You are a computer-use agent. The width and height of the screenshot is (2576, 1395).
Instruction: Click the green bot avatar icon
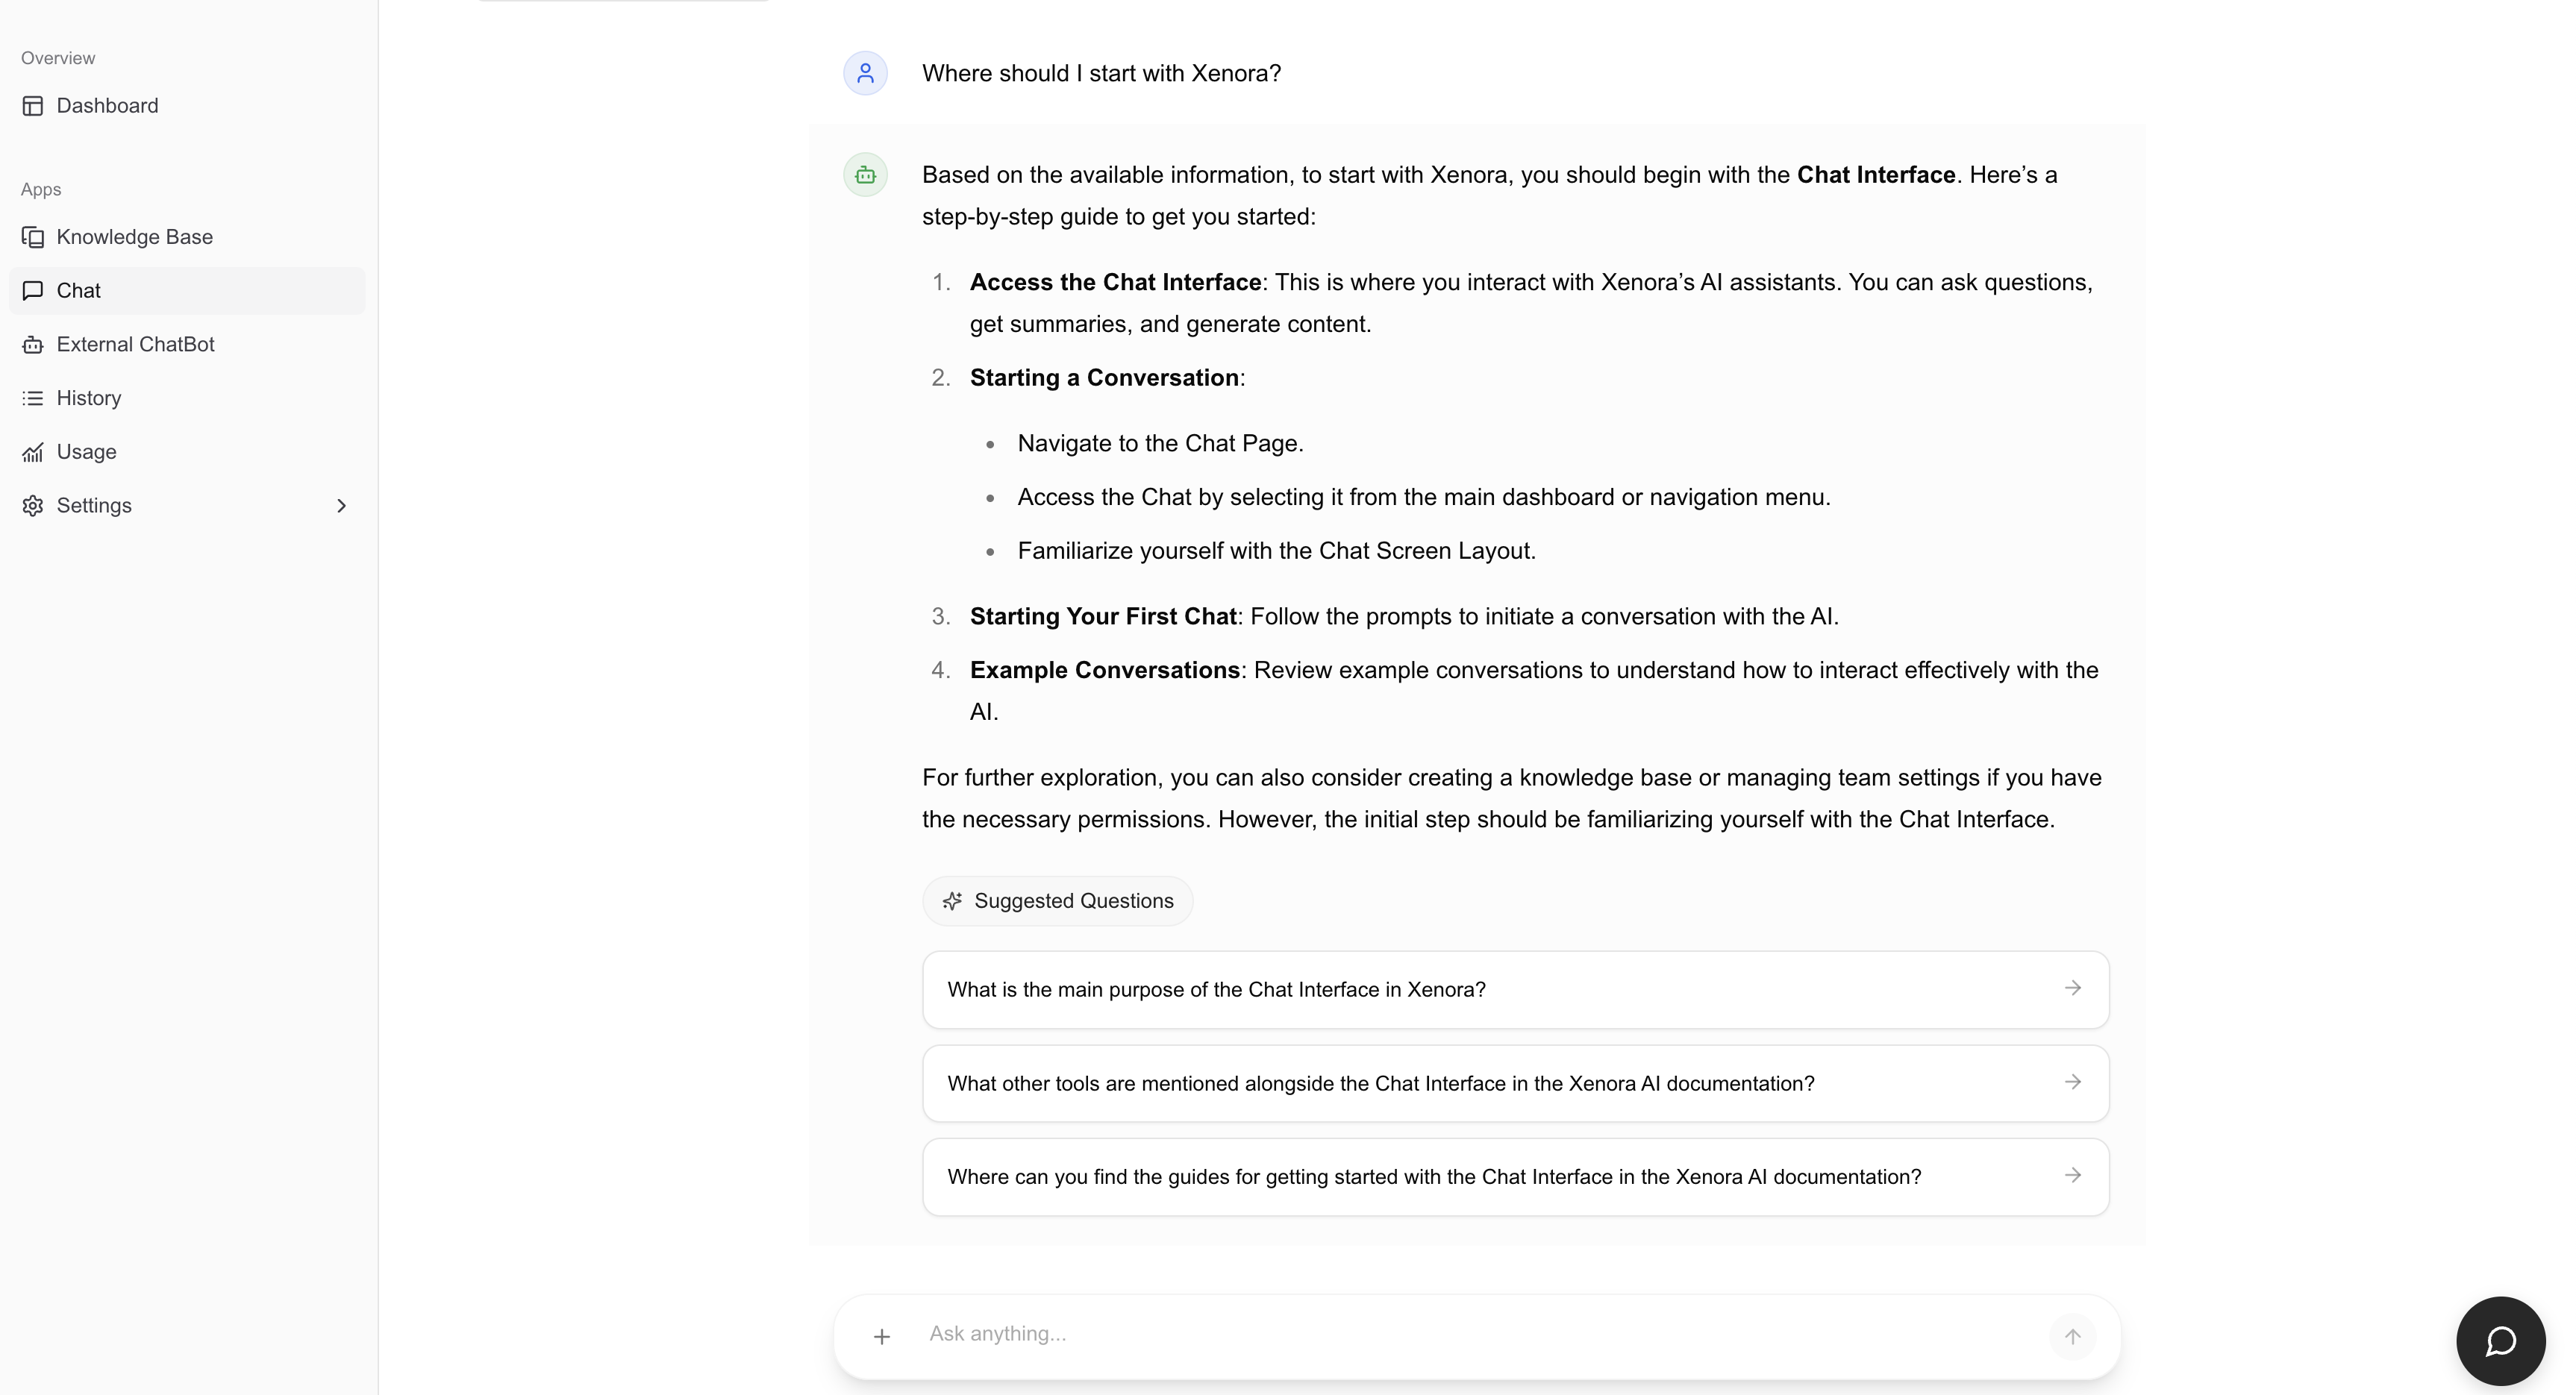click(x=866, y=174)
